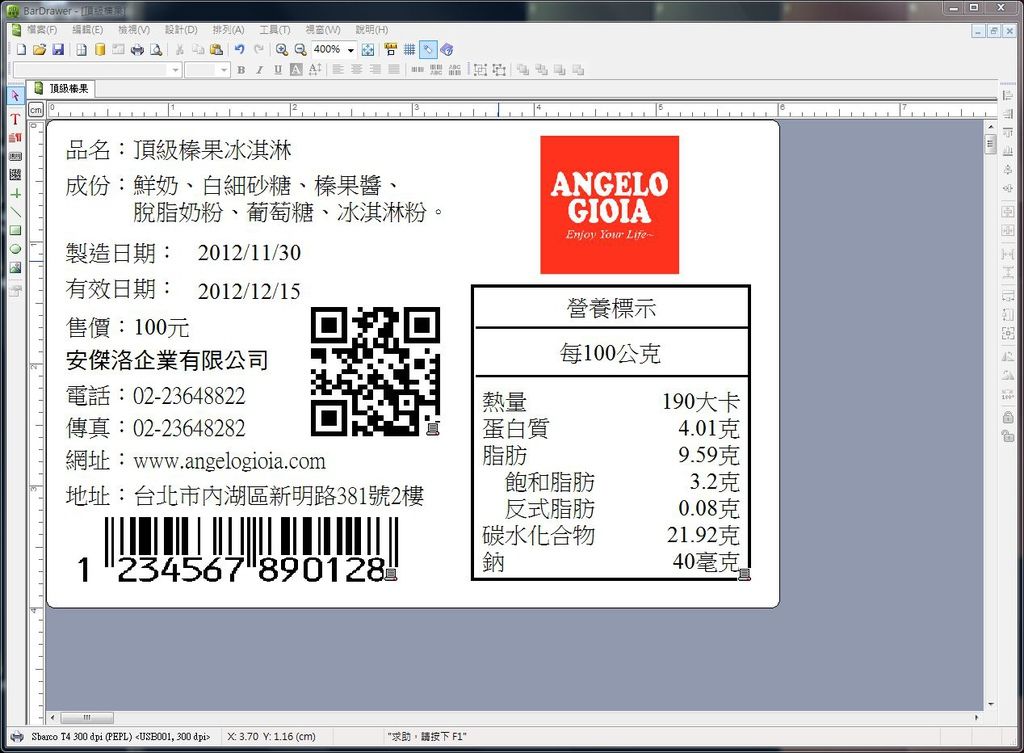The height and width of the screenshot is (753, 1024).
Task: Zoom out with the minus magnifier
Action: 300,50
